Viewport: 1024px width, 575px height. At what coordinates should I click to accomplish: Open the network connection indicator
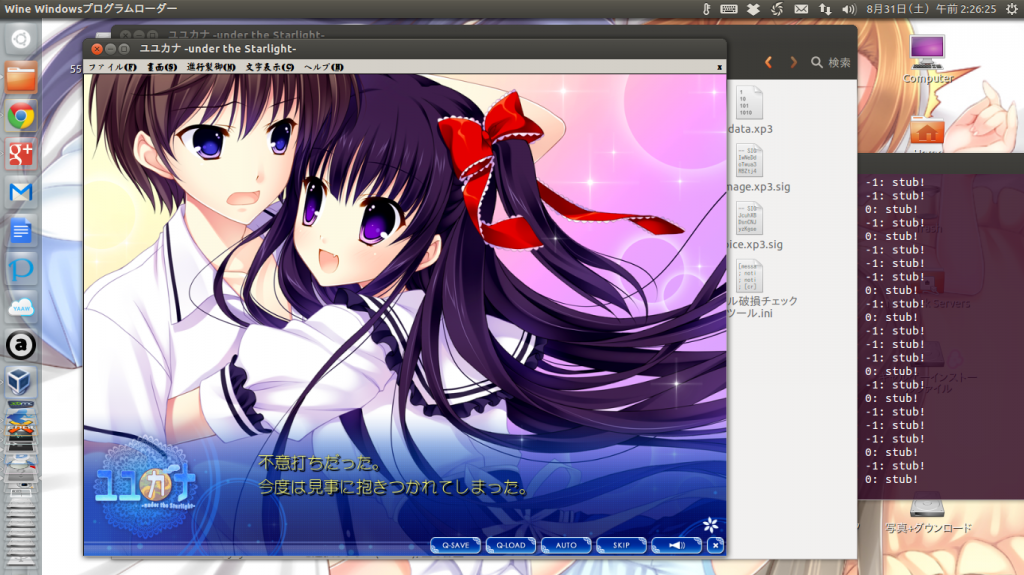pos(825,9)
